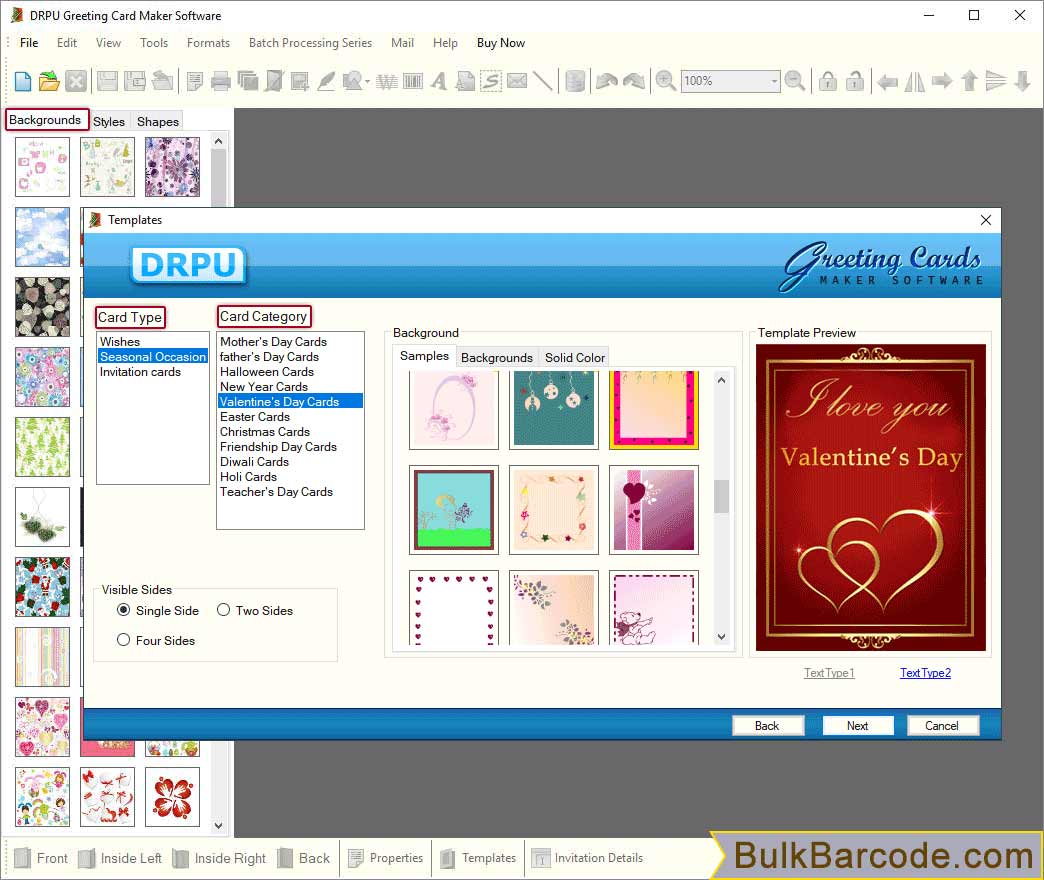Open the Buy Now menu
Image resolution: width=1044 pixels, height=880 pixels.
(x=501, y=43)
